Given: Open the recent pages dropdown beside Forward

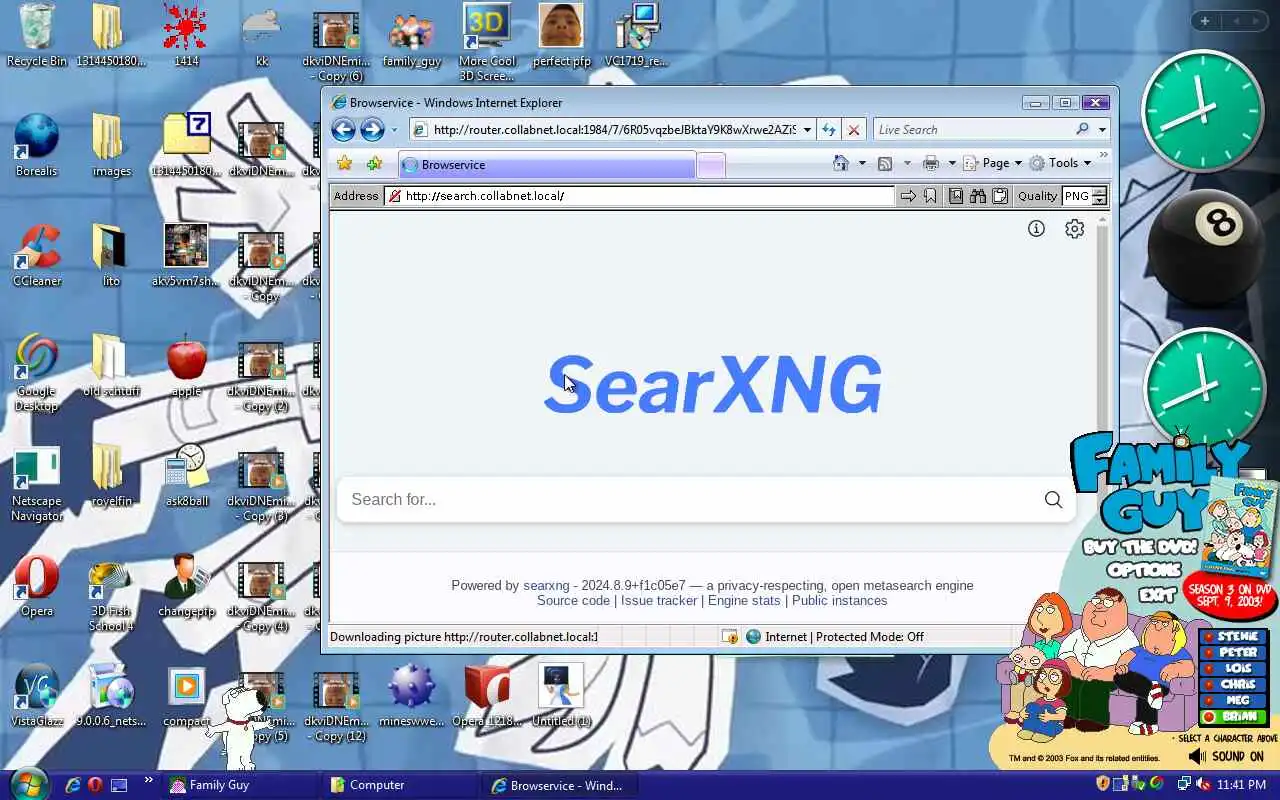Looking at the screenshot, I should point(394,130).
